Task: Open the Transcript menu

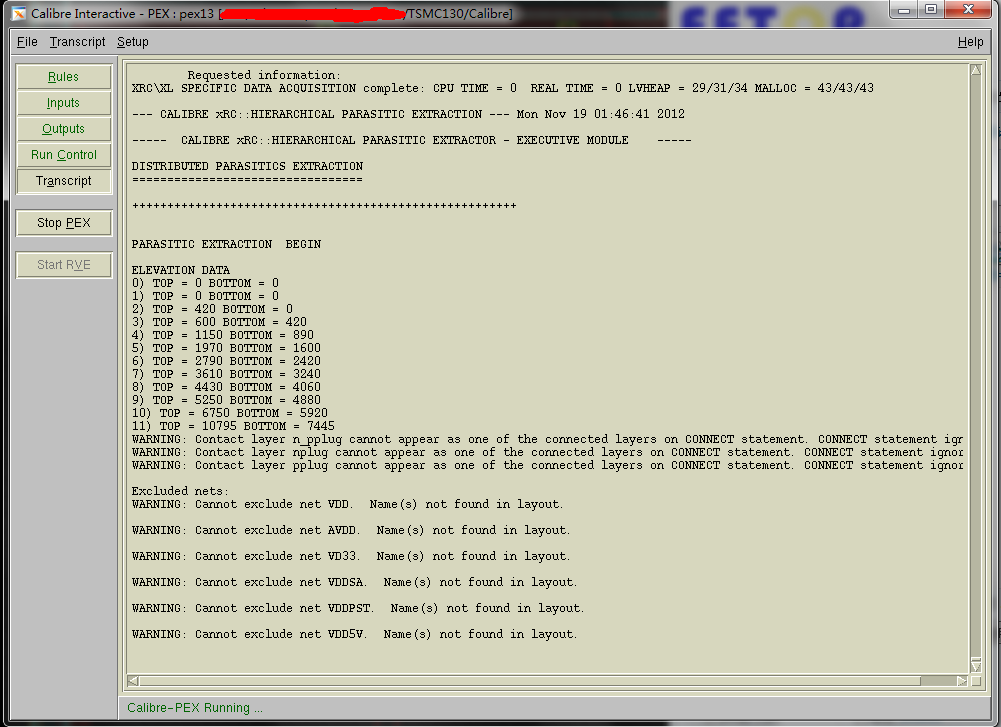Action: click(77, 42)
